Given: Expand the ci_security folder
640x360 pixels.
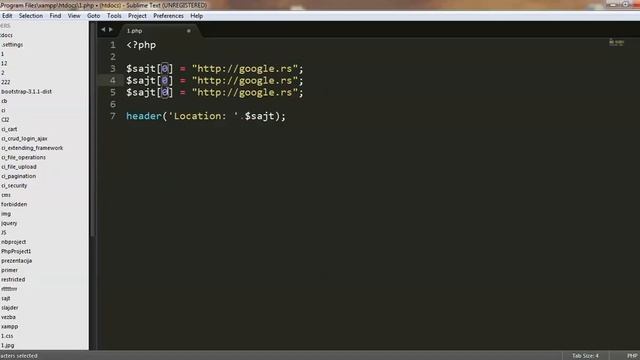Looking at the screenshot, I should (x=14, y=186).
